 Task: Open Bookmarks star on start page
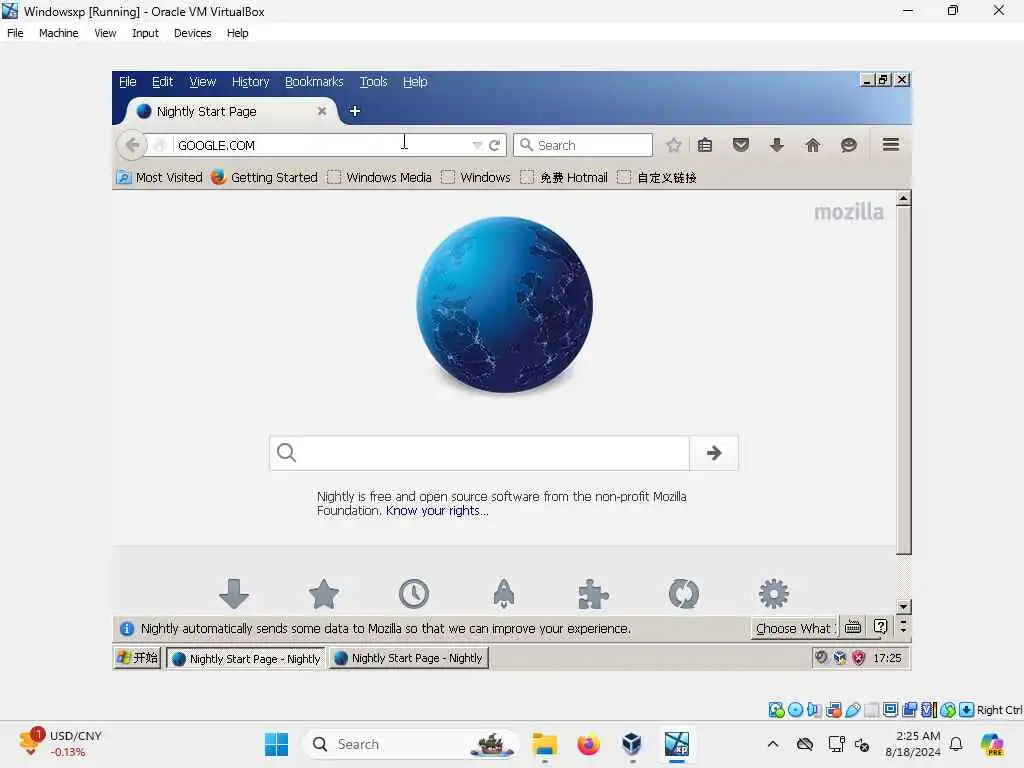tap(323, 594)
